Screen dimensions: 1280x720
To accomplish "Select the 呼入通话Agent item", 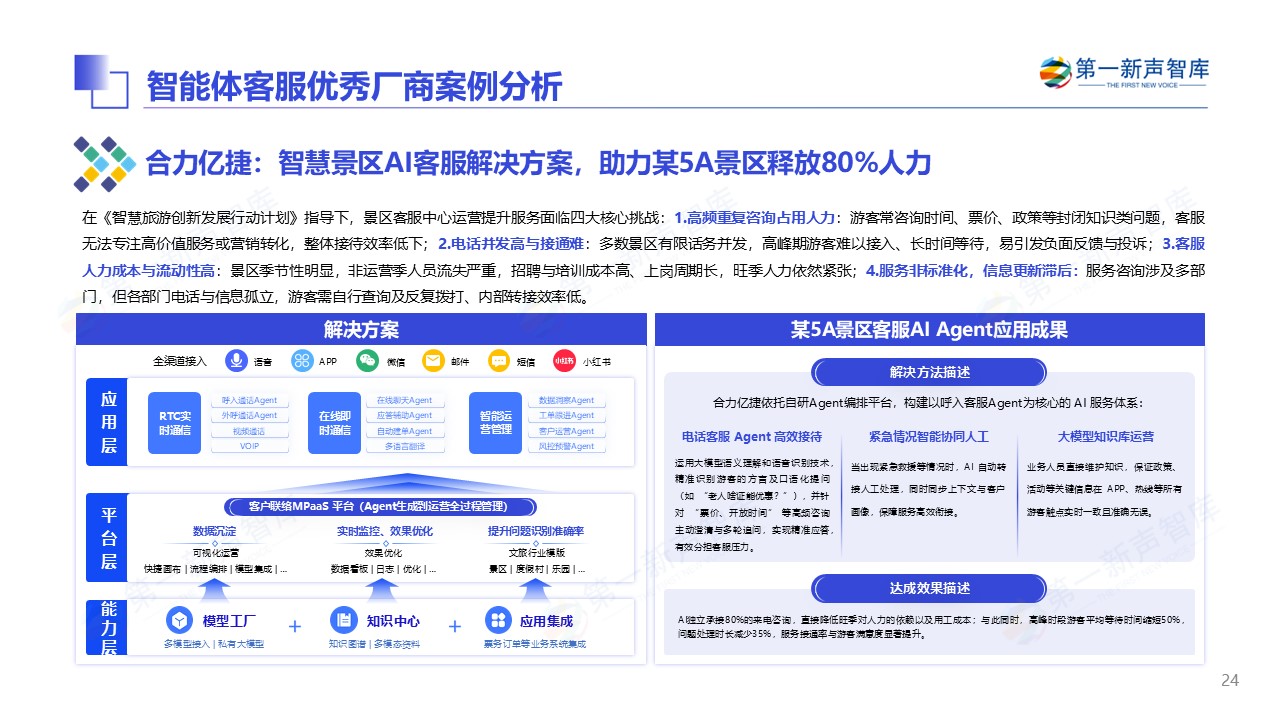I will coord(249,400).
